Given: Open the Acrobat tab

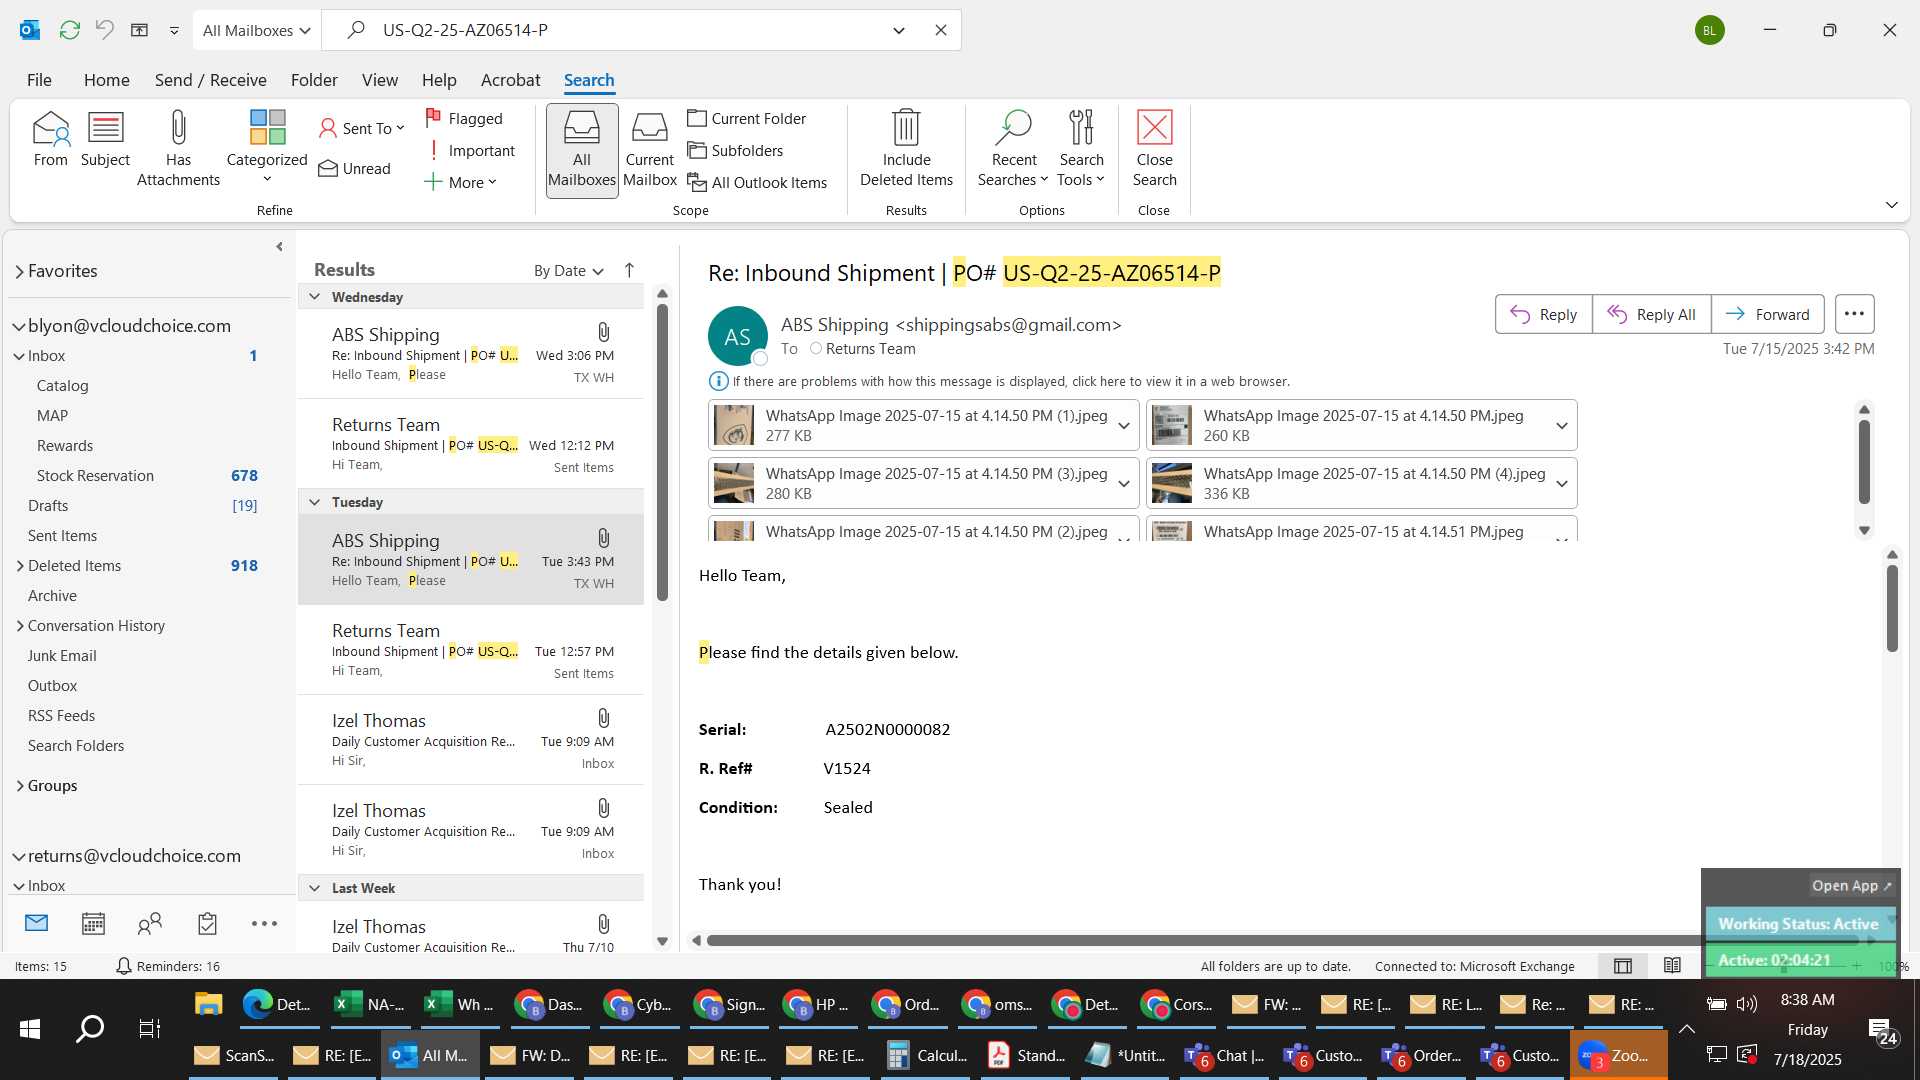Looking at the screenshot, I should click(510, 80).
